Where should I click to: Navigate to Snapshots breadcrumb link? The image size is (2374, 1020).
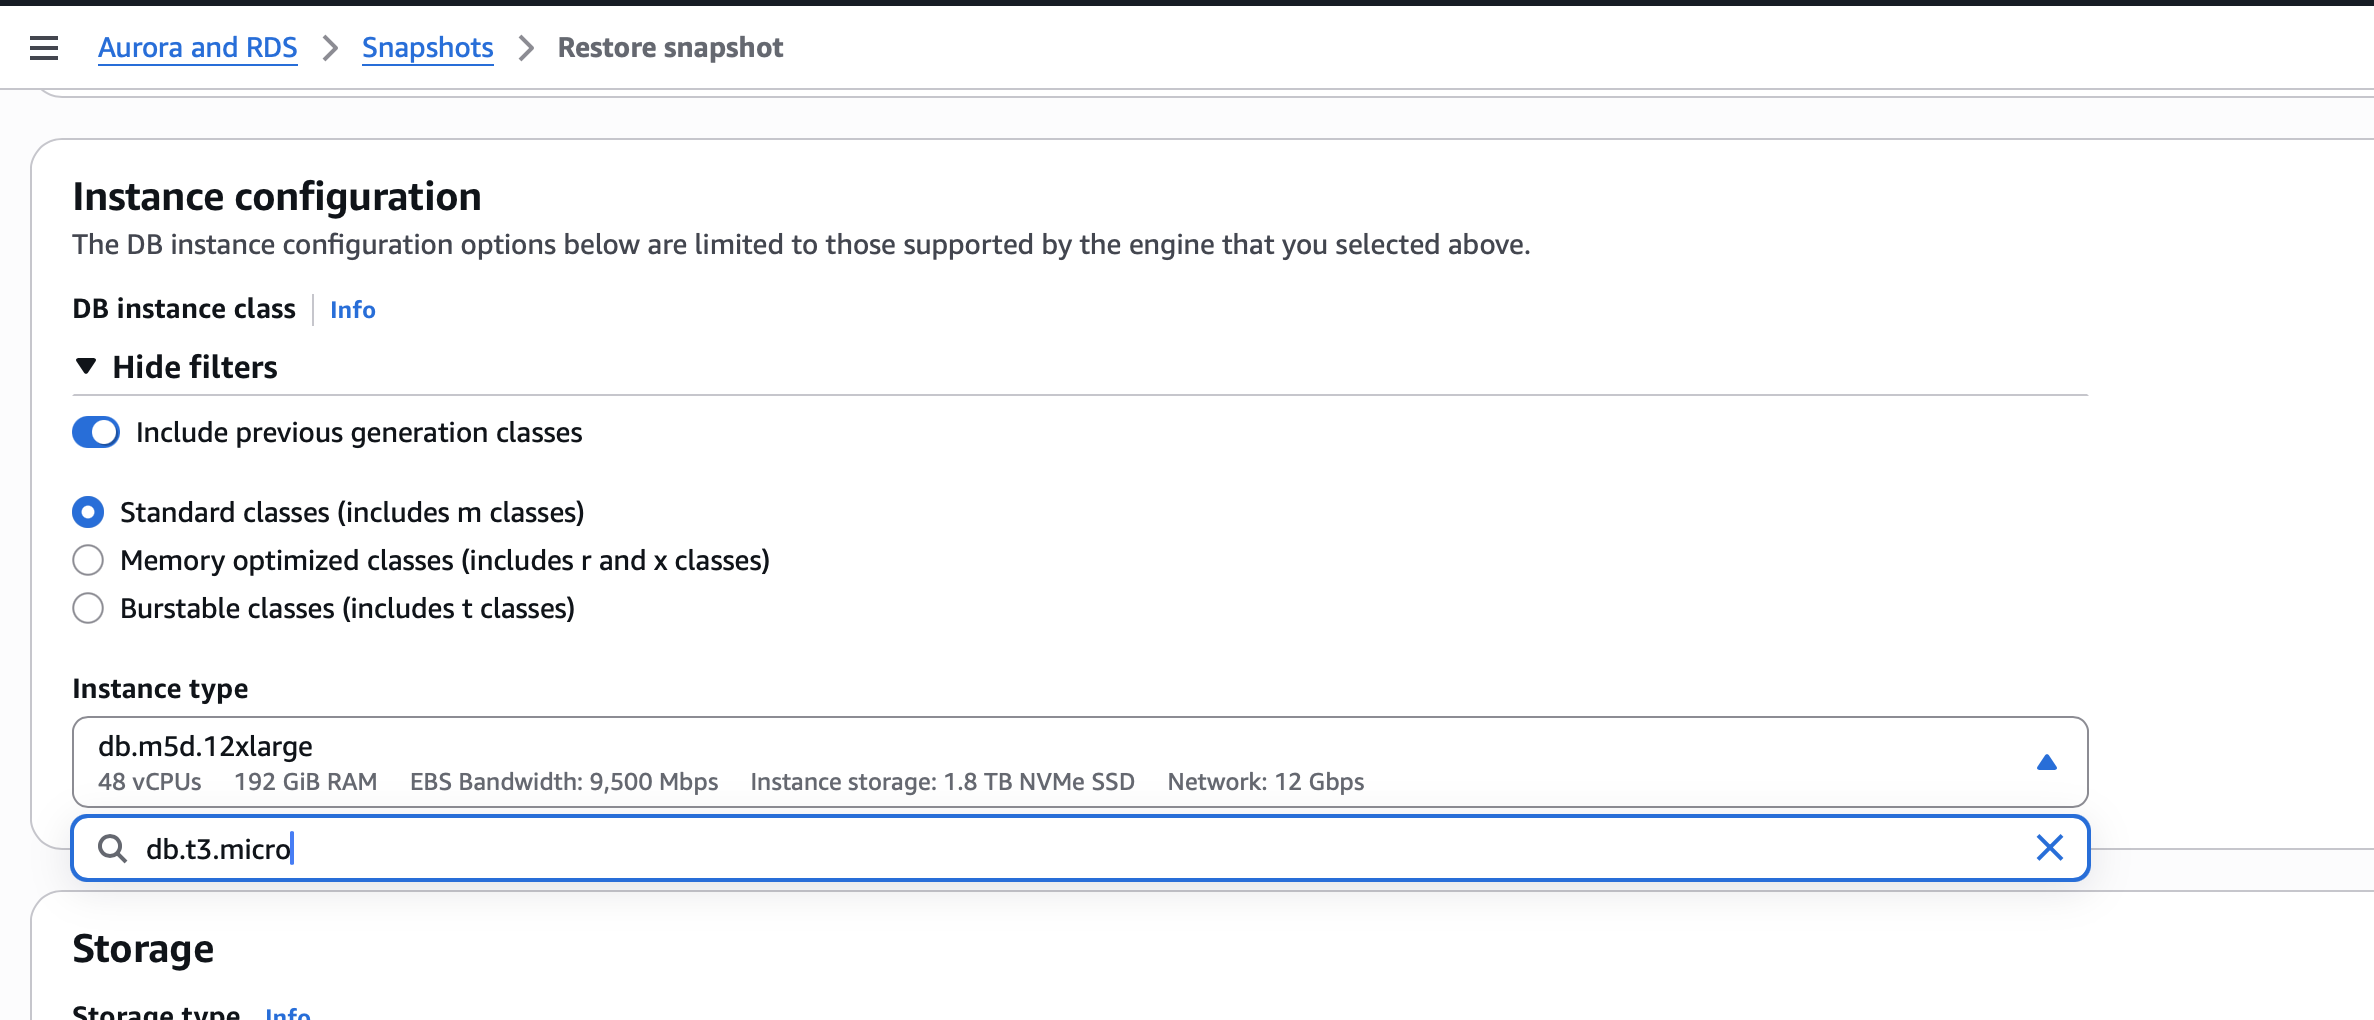(x=427, y=48)
